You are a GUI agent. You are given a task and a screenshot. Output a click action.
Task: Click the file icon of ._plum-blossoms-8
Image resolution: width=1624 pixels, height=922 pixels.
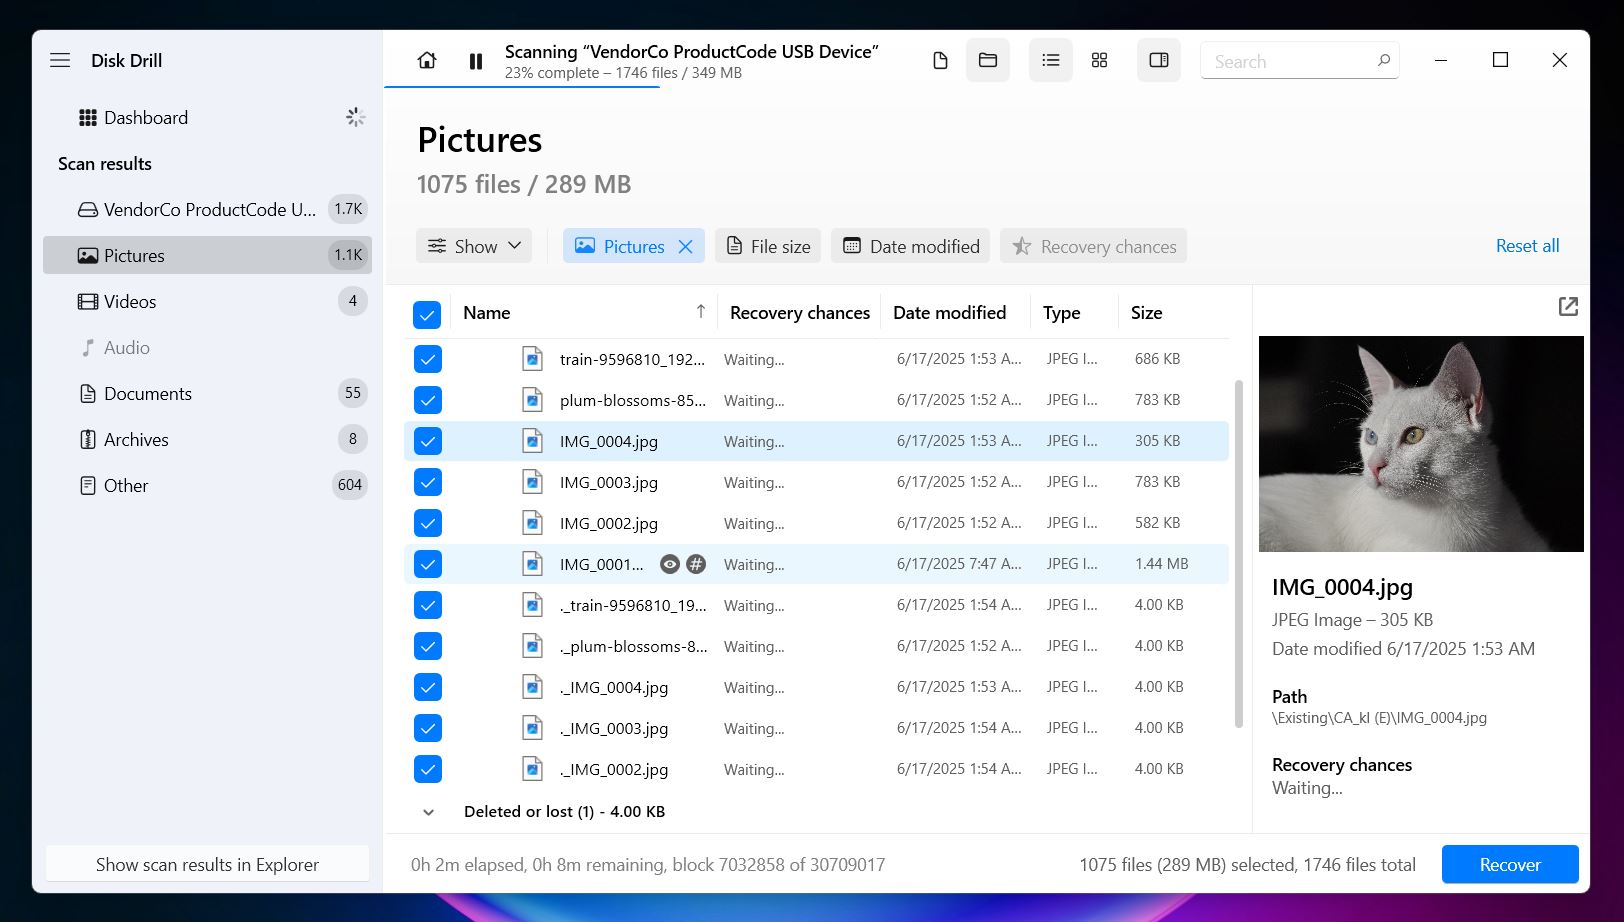pos(533,646)
